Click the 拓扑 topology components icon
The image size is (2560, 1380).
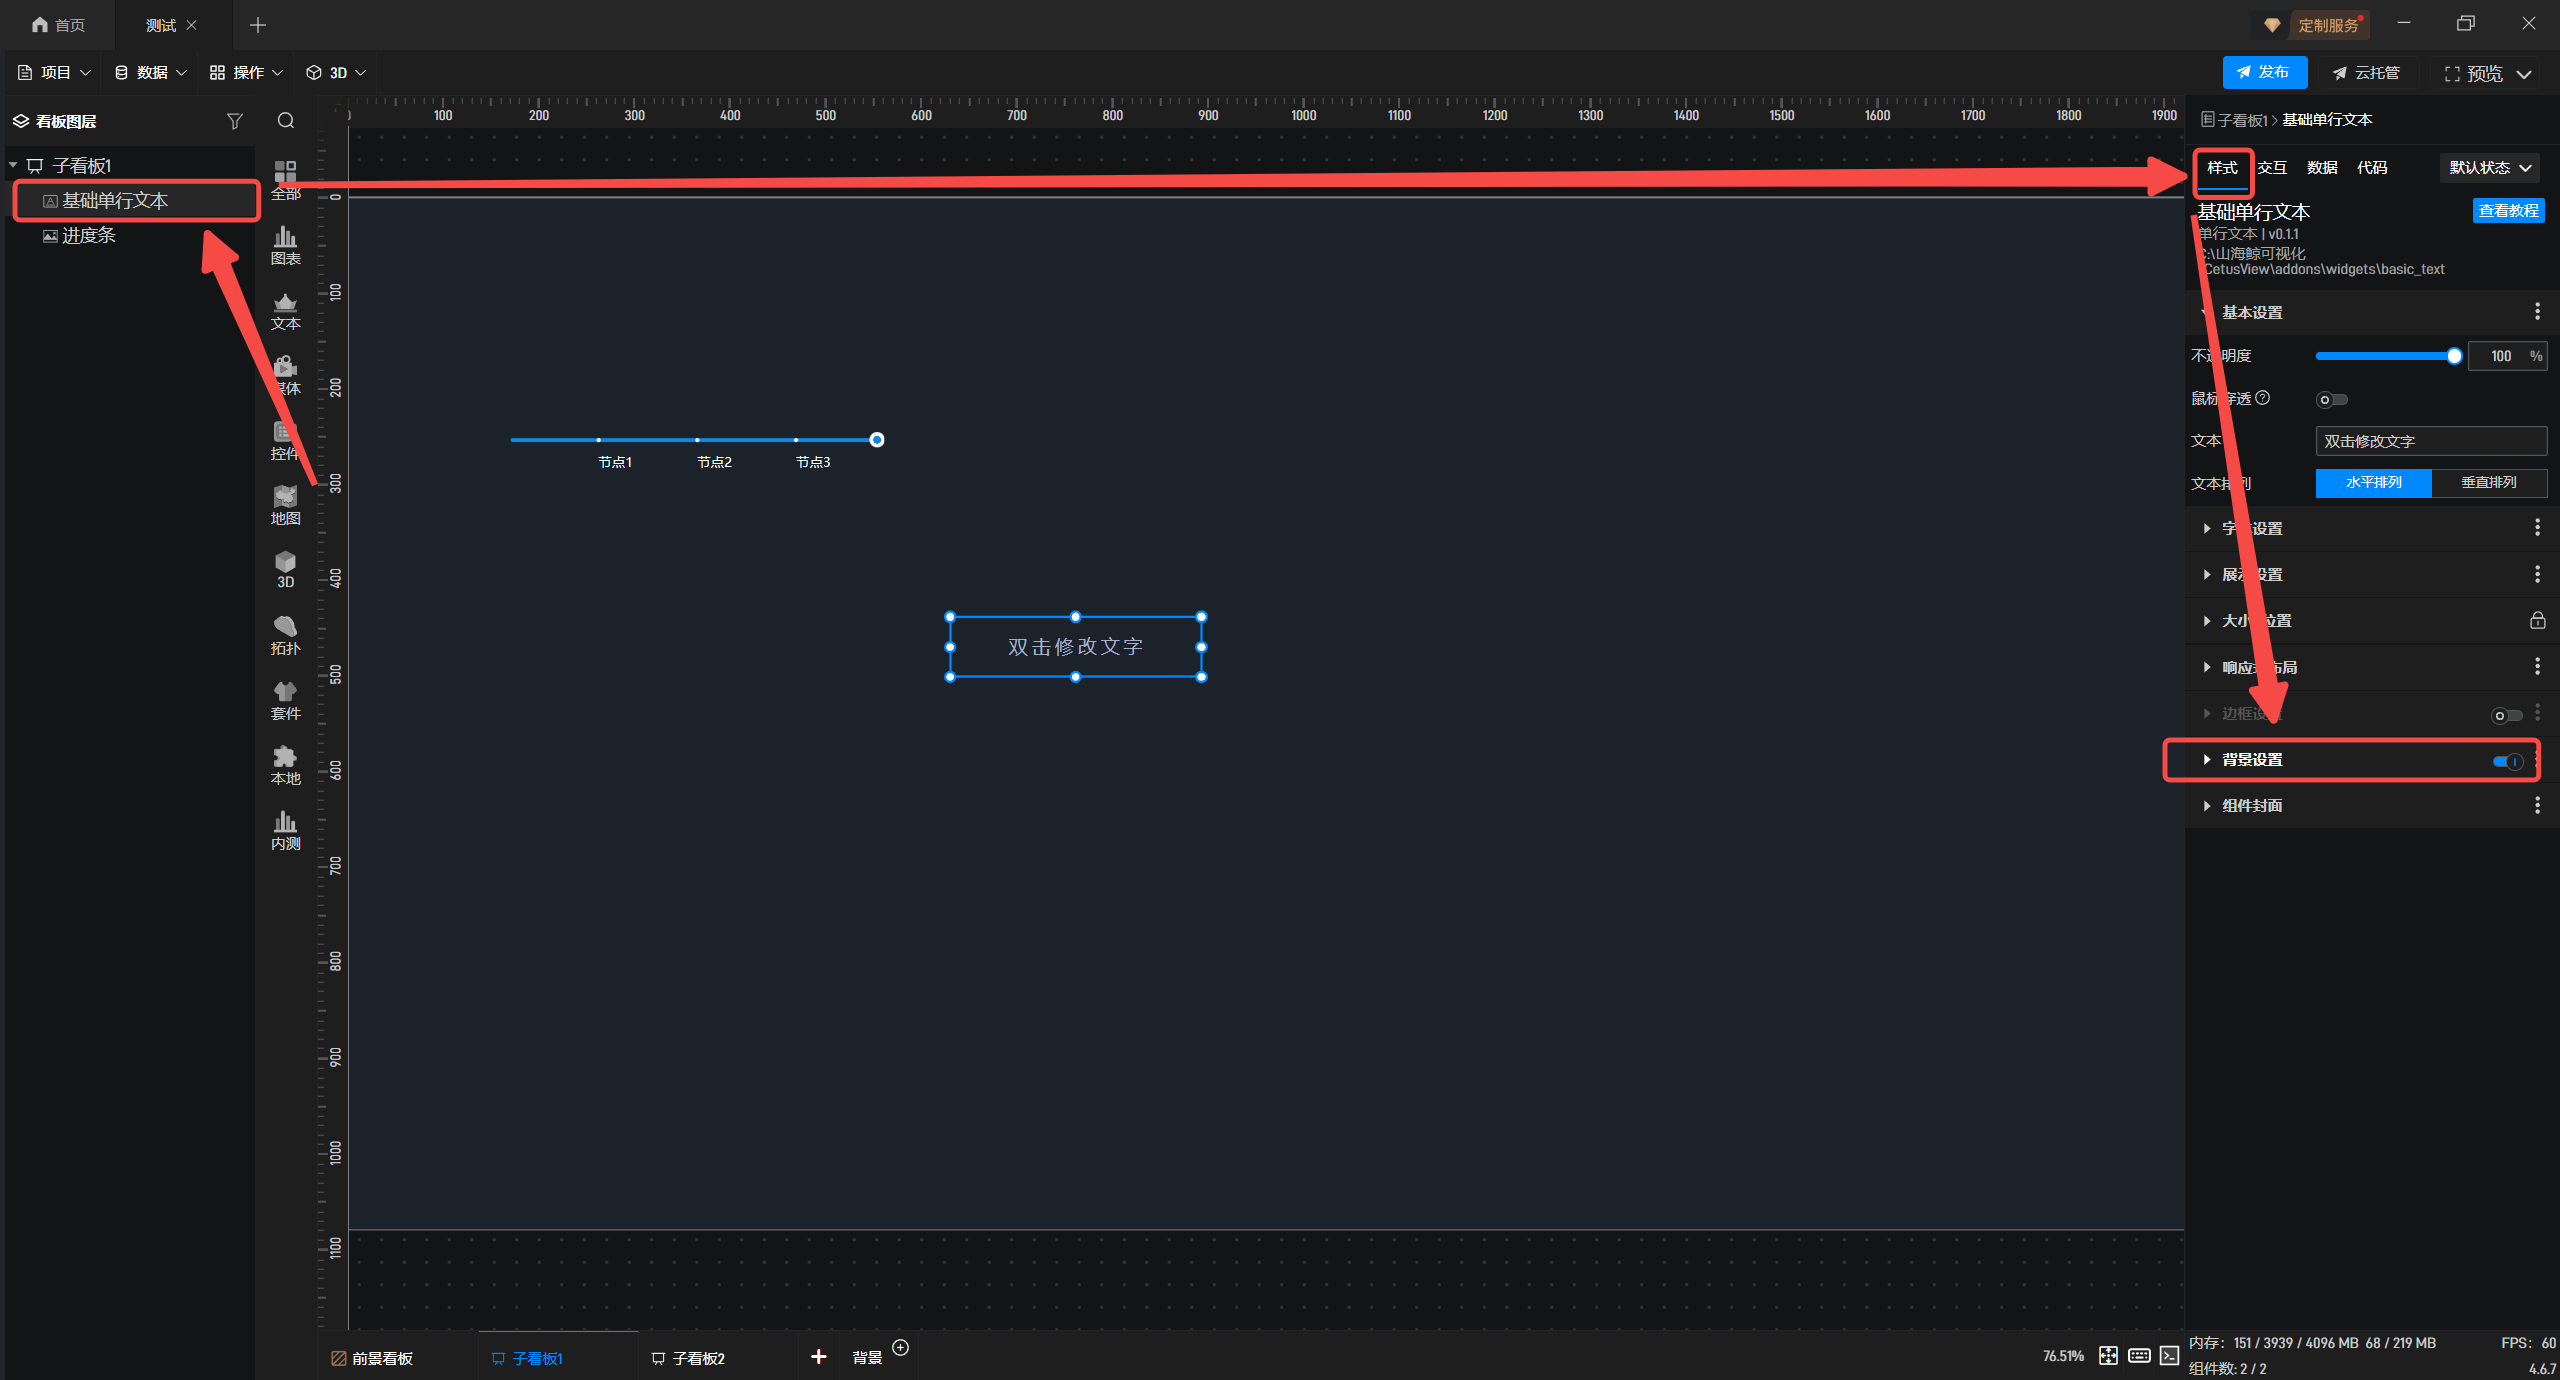pyautogui.click(x=285, y=634)
